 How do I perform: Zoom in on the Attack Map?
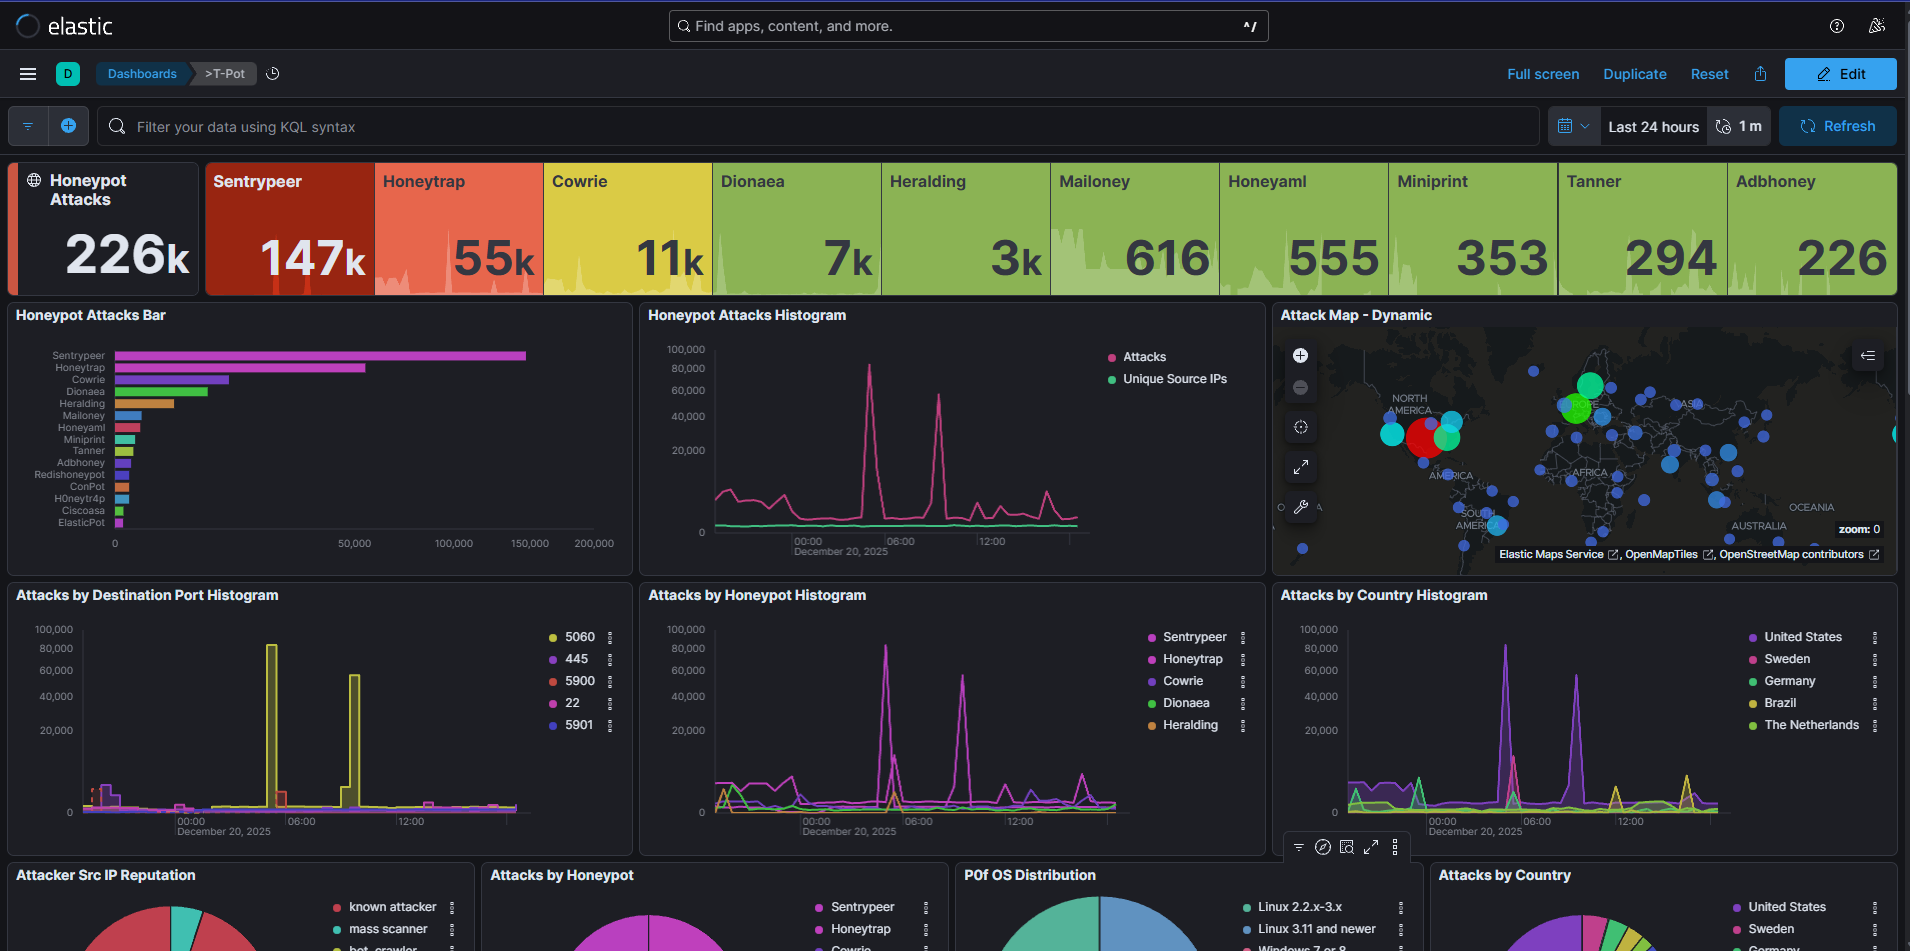pos(1300,356)
